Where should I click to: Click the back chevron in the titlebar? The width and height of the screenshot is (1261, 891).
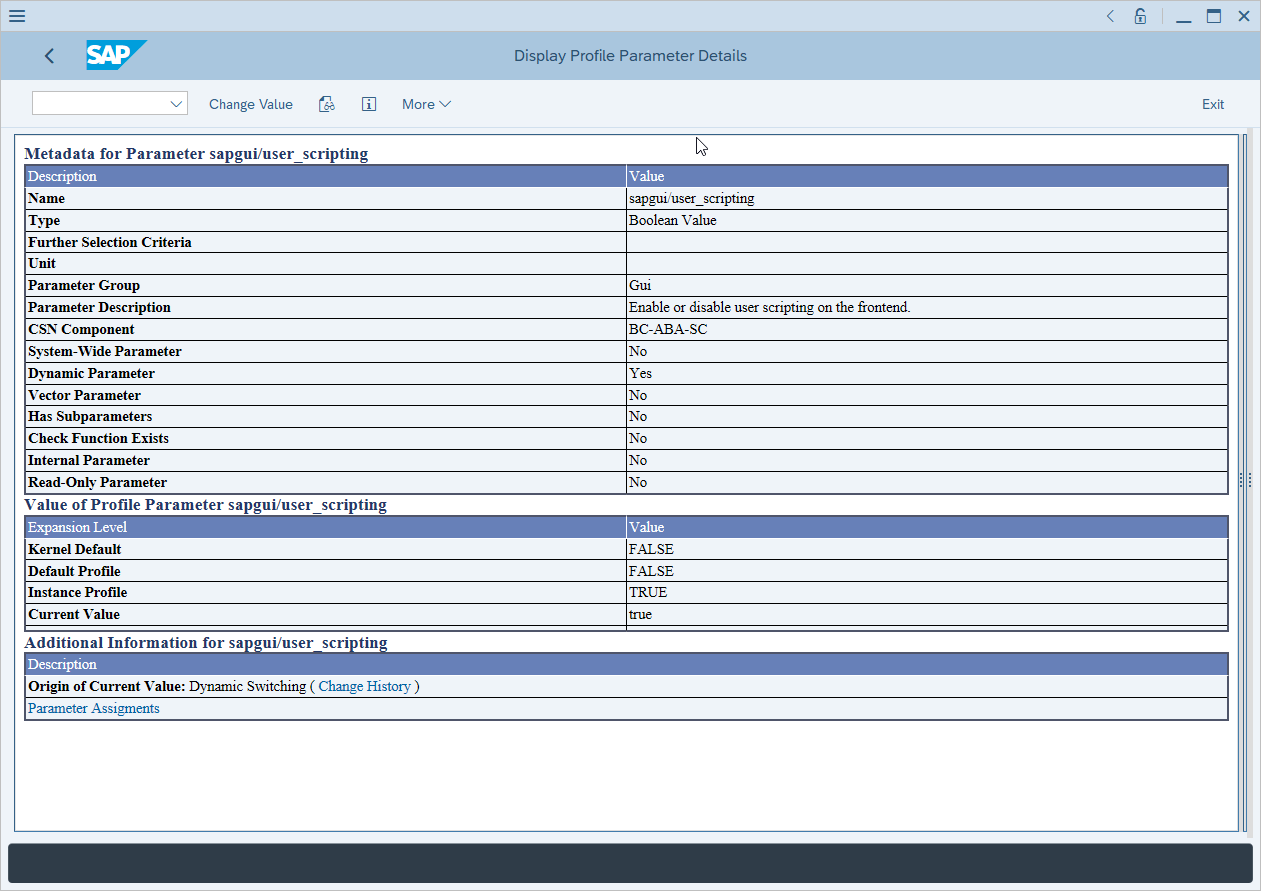coord(1109,16)
